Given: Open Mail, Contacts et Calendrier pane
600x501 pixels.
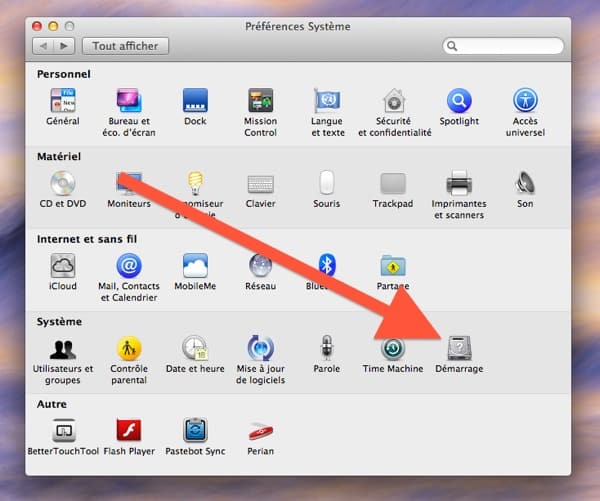Looking at the screenshot, I should point(129,265).
